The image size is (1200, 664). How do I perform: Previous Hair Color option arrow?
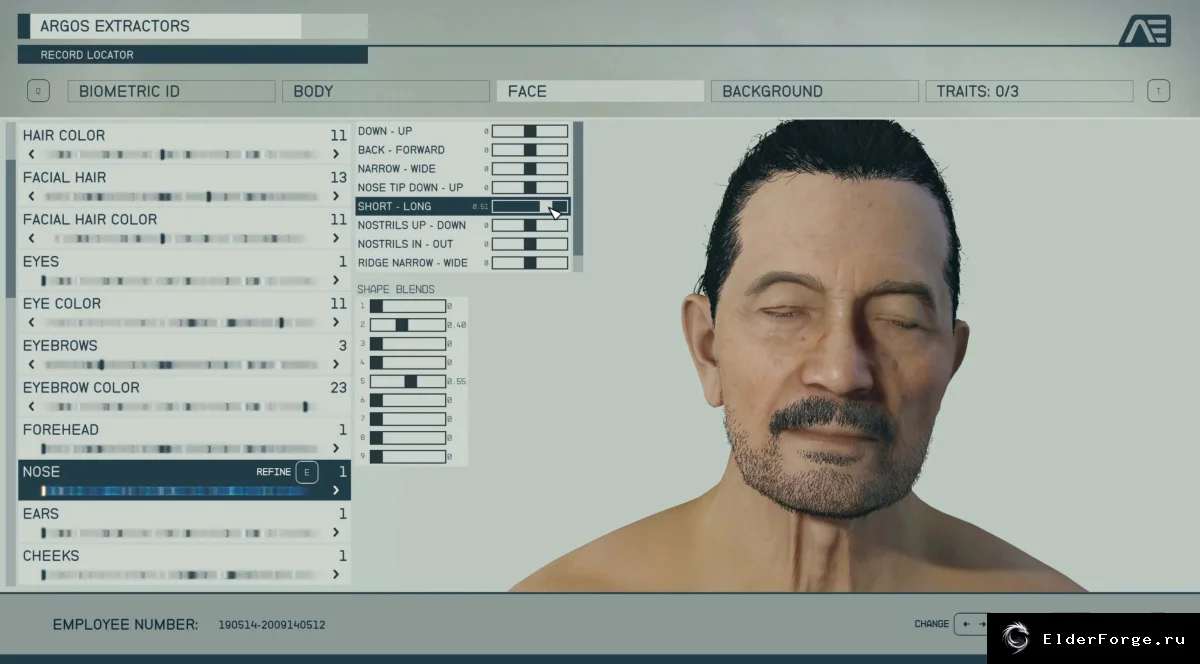[32, 154]
